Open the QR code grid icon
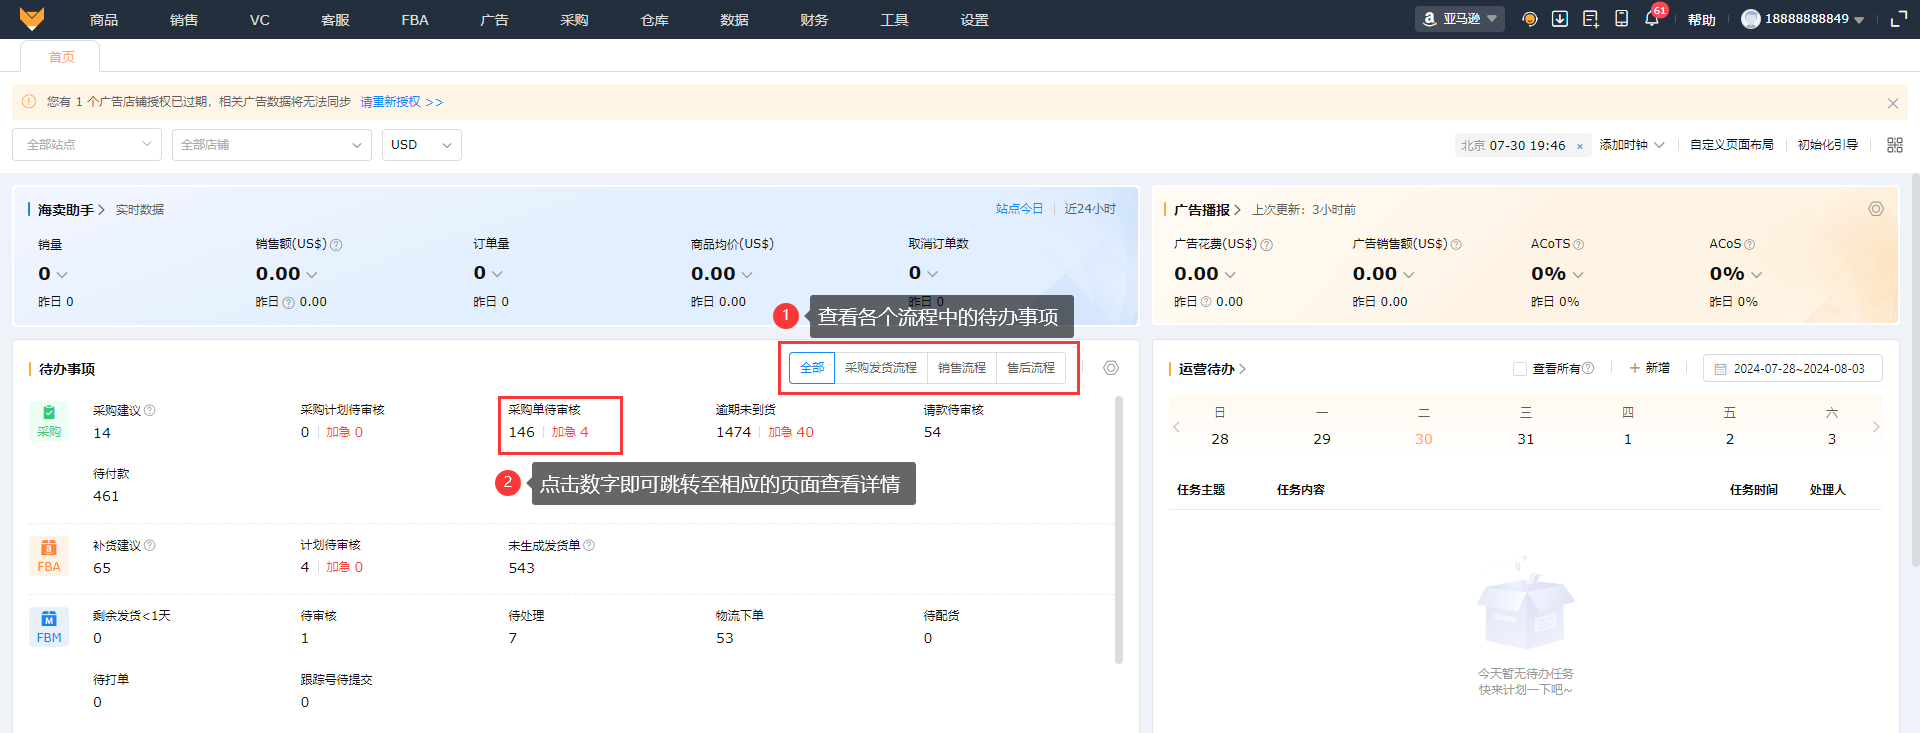The image size is (1920, 733). click(x=1894, y=145)
